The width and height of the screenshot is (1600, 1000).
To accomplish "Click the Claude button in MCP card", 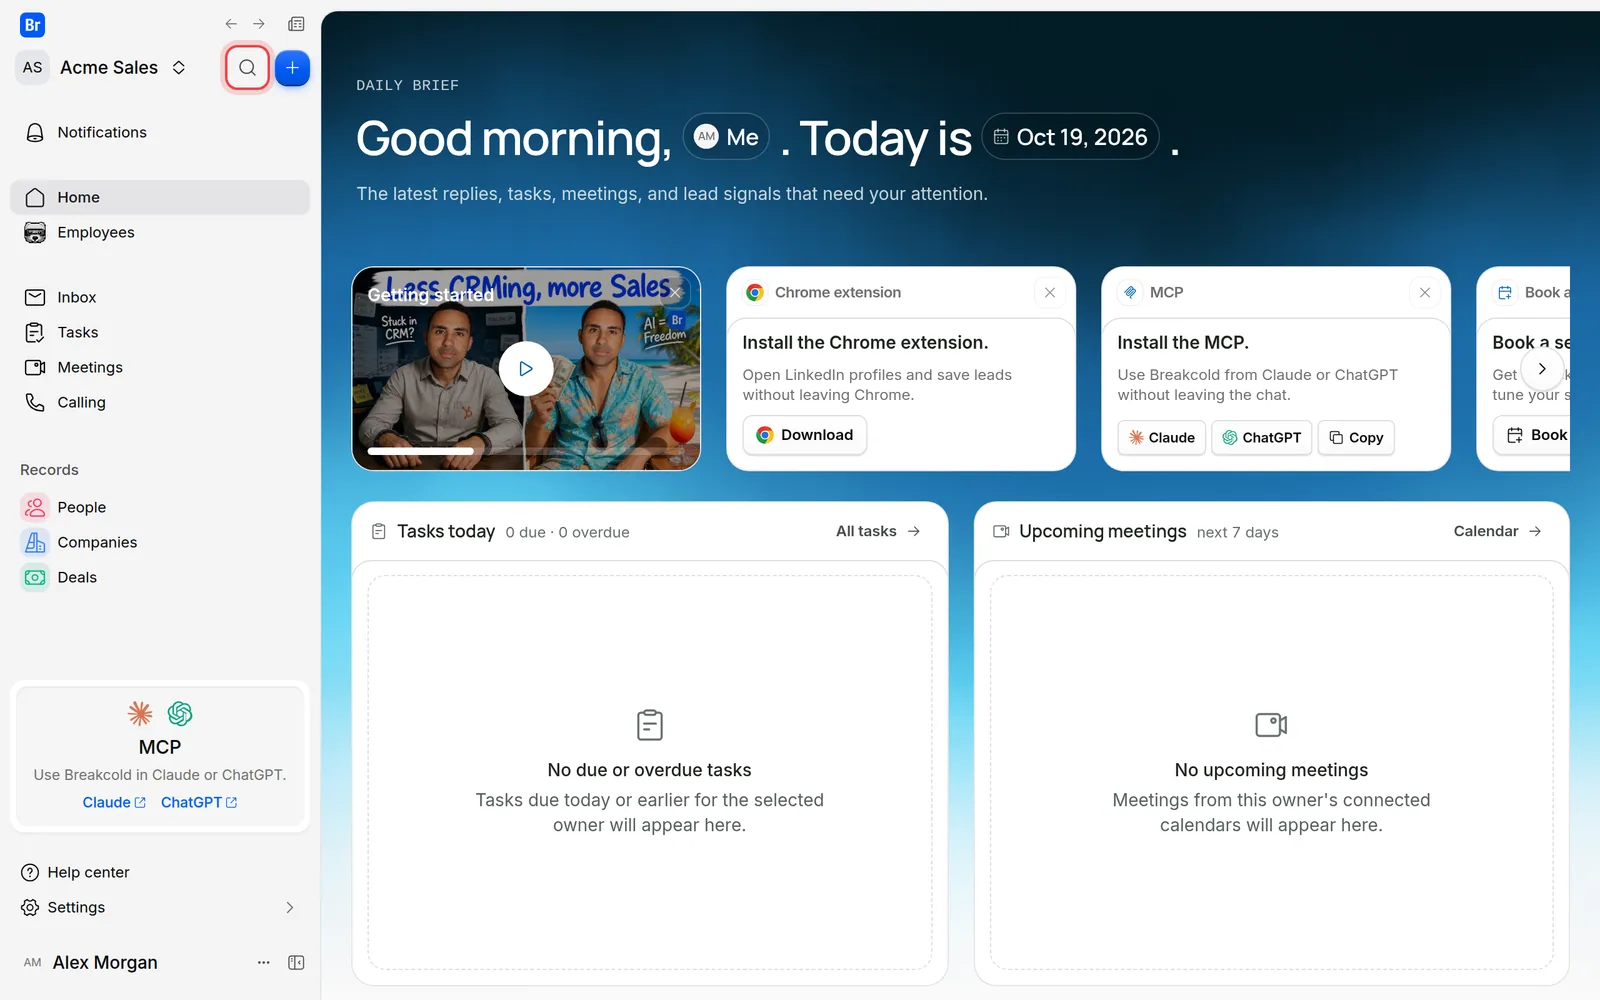I will point(1162,438).
